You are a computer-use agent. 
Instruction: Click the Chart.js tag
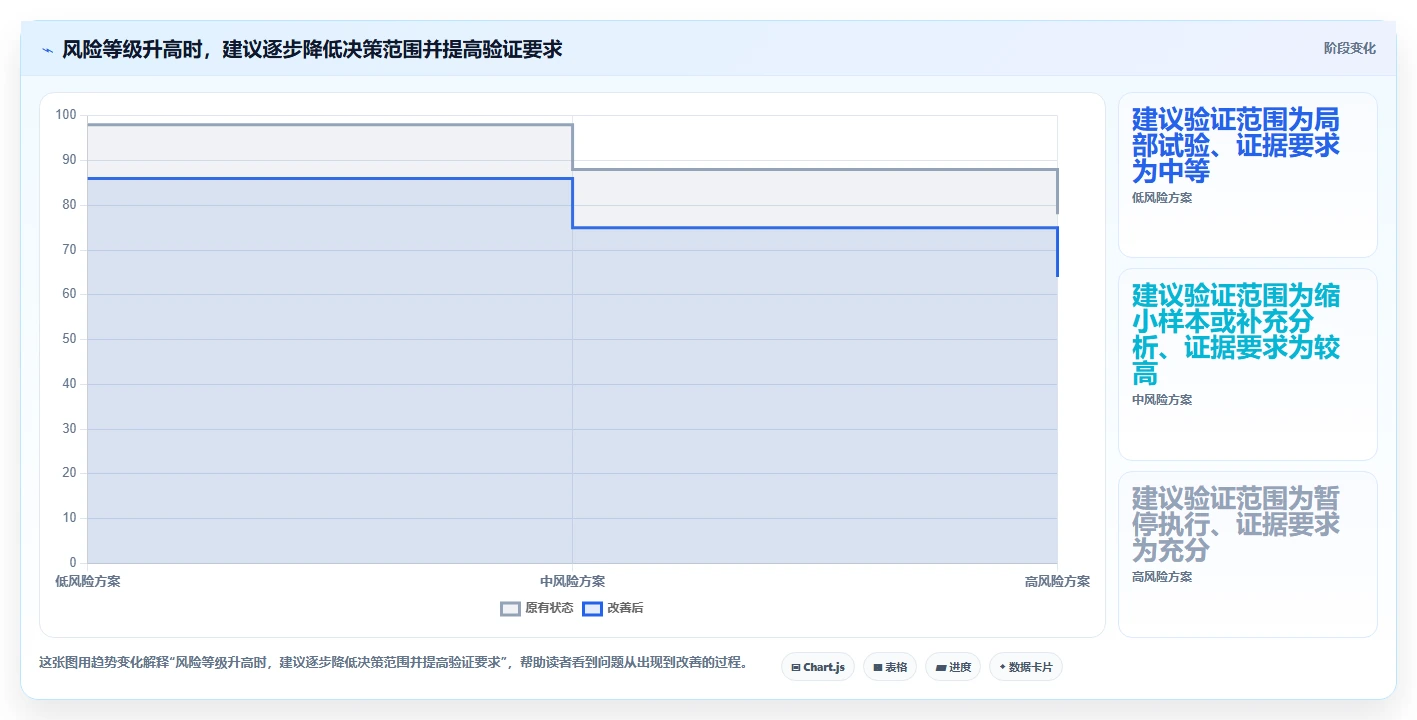pos(817,667)
